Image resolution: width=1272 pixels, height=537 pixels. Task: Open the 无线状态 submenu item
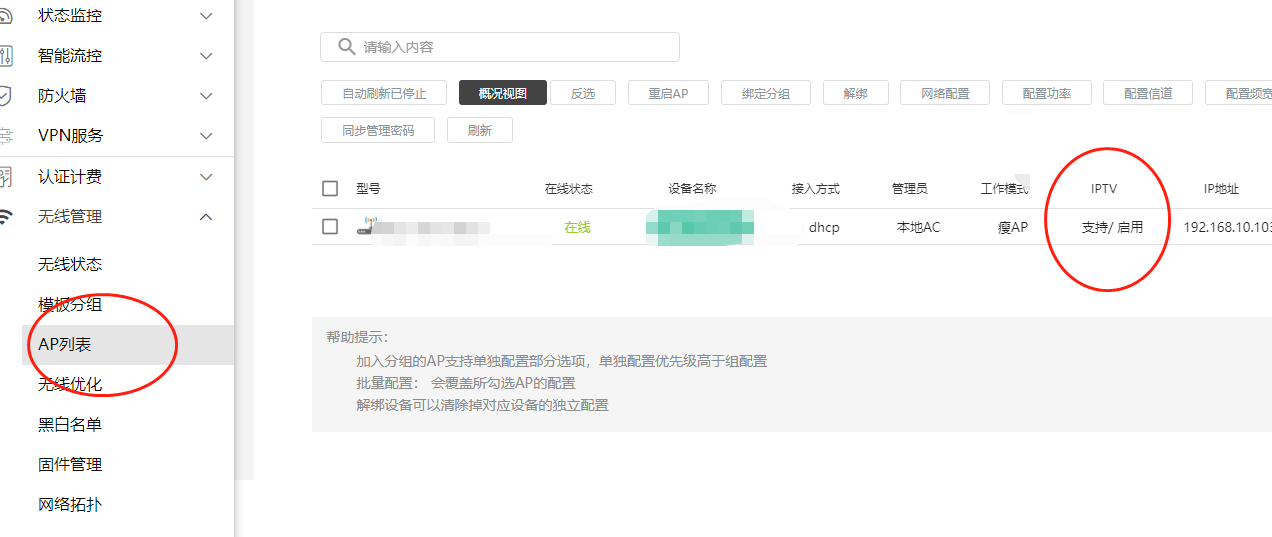coord(70,264)
